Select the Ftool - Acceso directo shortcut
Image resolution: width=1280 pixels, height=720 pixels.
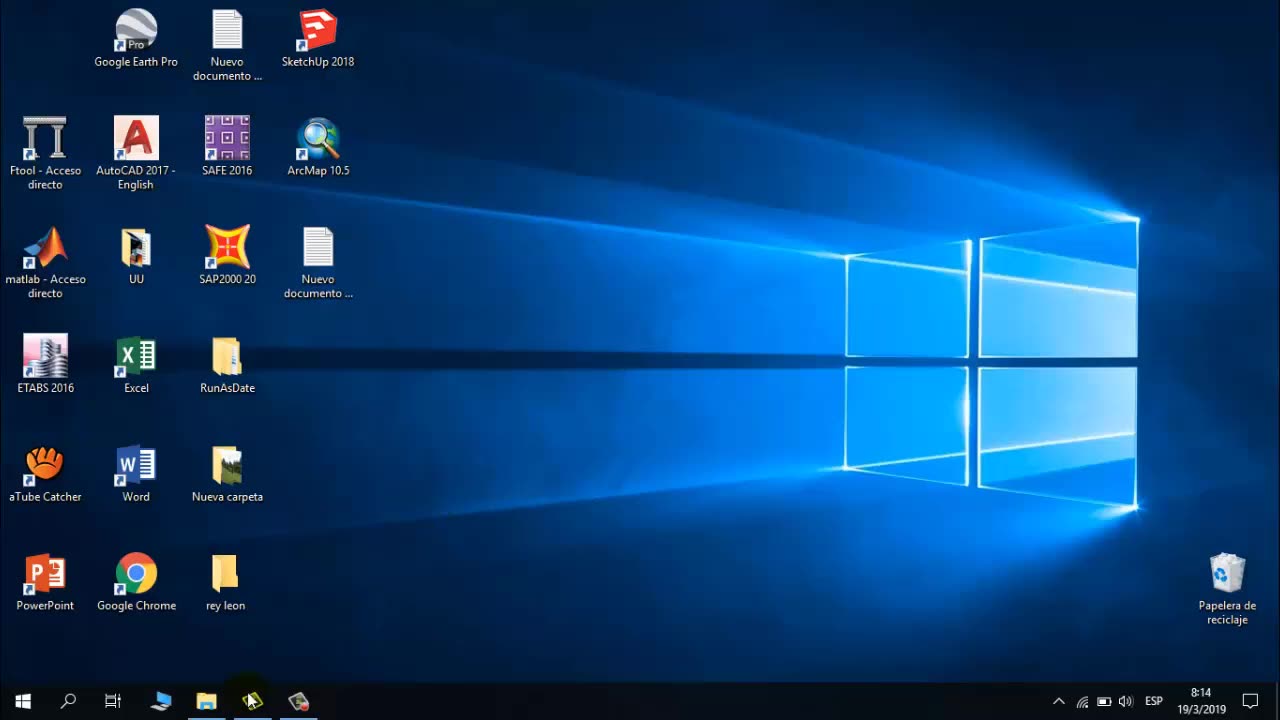pos(45,154)
